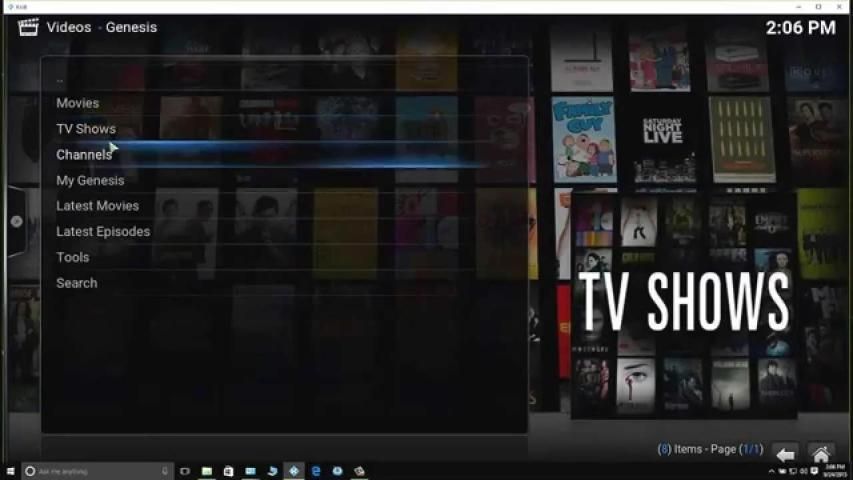
Task: Open the Windows Start button
Action: (10, 471)
